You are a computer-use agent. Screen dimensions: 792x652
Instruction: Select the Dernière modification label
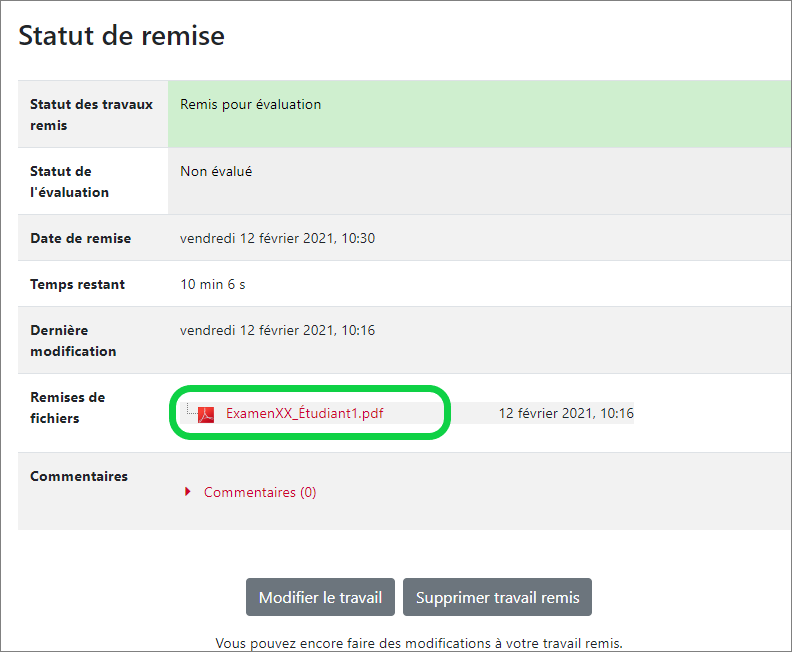click(x=73, y=340)
